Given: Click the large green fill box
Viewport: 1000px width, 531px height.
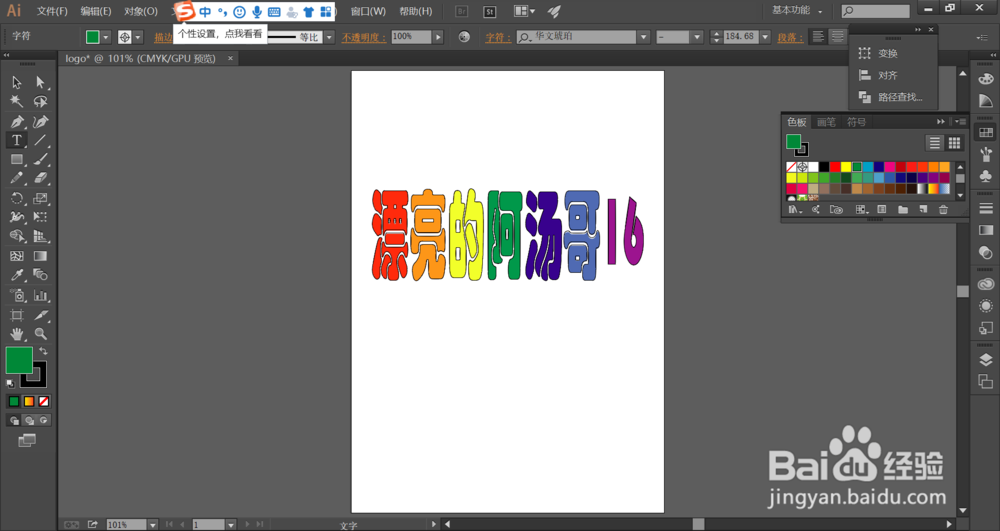Looking at the screenshot, I should 19,360.
